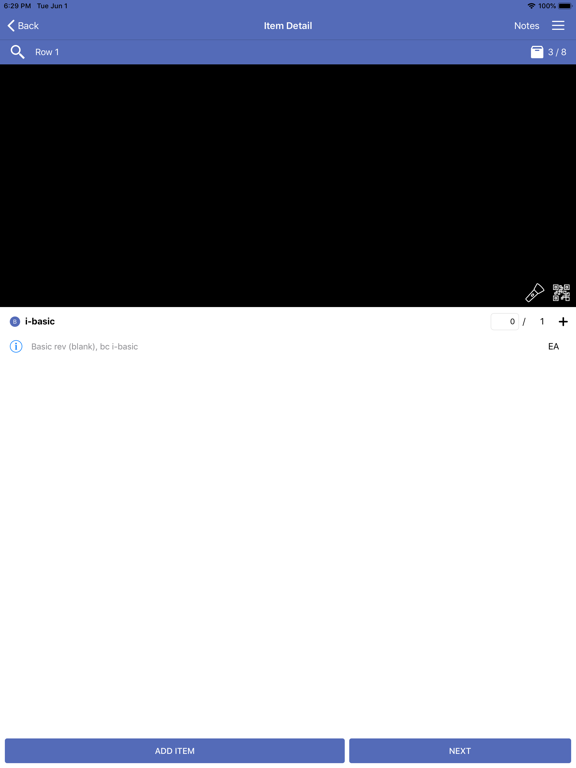Viewport: 576px width, 768px height.
Task: Tap the 6:29 PM clock in status bar
Action: [x=17, y=6]
